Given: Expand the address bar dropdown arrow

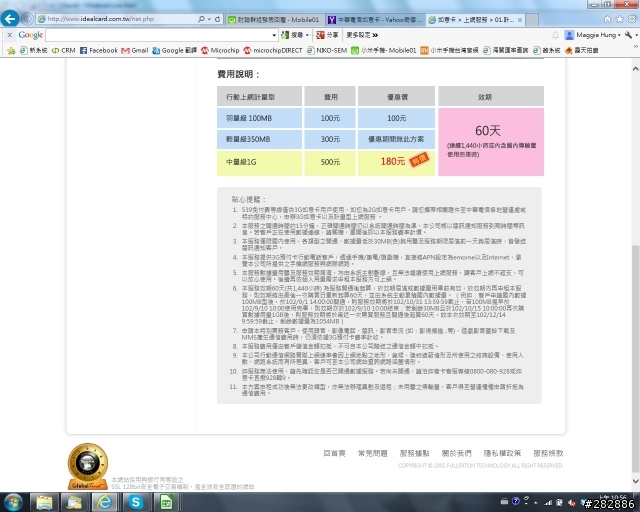Looking at the screenshot, I should pos(209,19).
